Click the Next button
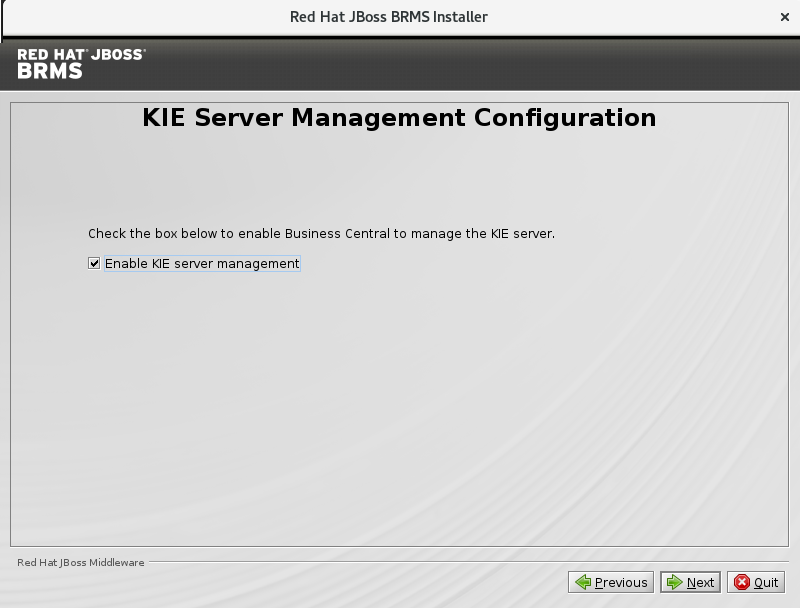 tap(690, 582)
